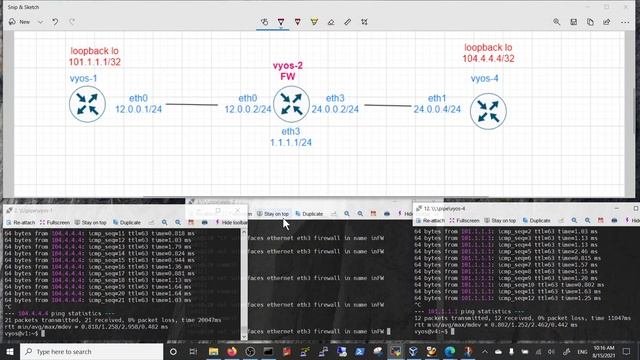The width and height of the screenshot is (640, 360).
Task: Toggle Stay on top in vyos-1 terminal
Action: point(90,222)
